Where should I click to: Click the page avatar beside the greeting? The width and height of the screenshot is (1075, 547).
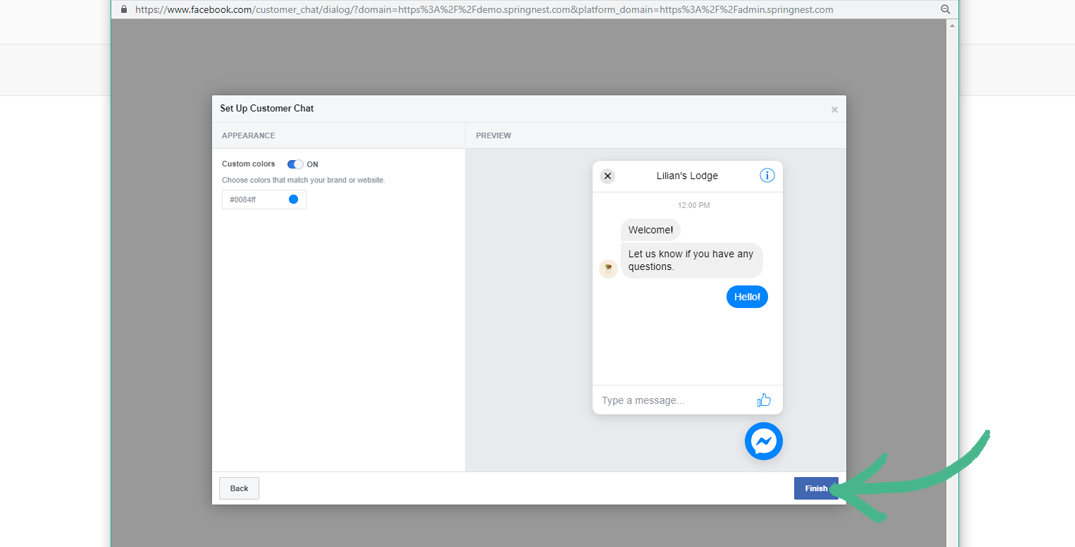(608, 268)
